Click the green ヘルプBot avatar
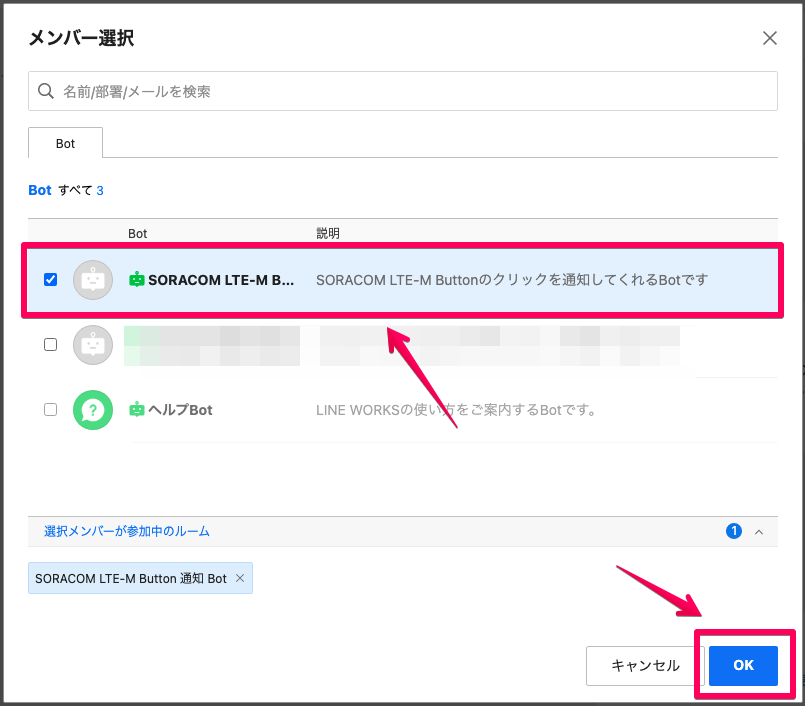This screenshot has height=706, width=805. pos(93,410)
